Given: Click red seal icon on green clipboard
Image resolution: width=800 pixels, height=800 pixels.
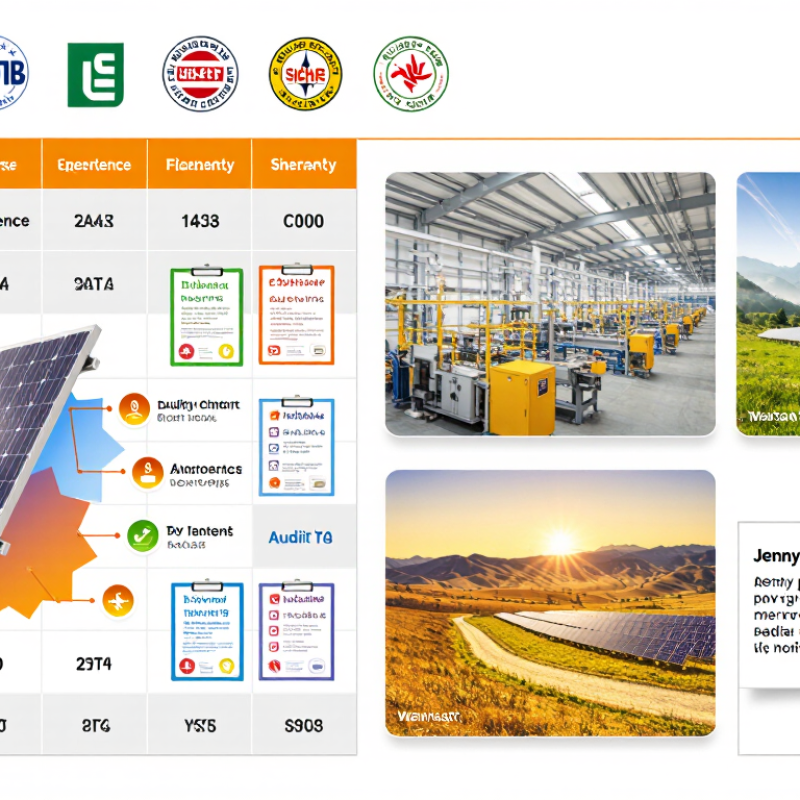Looking at the screenshot, I should click(x=186, y=351).
